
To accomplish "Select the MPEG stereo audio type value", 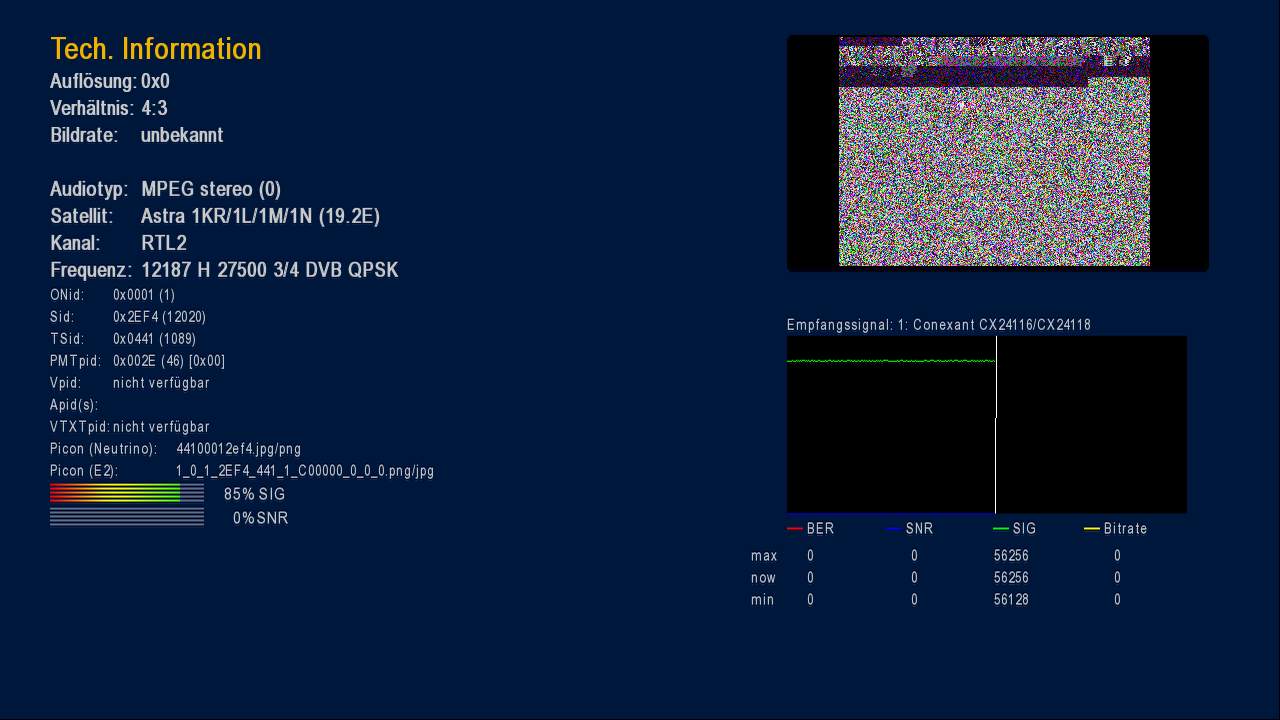I will point(211,189).
